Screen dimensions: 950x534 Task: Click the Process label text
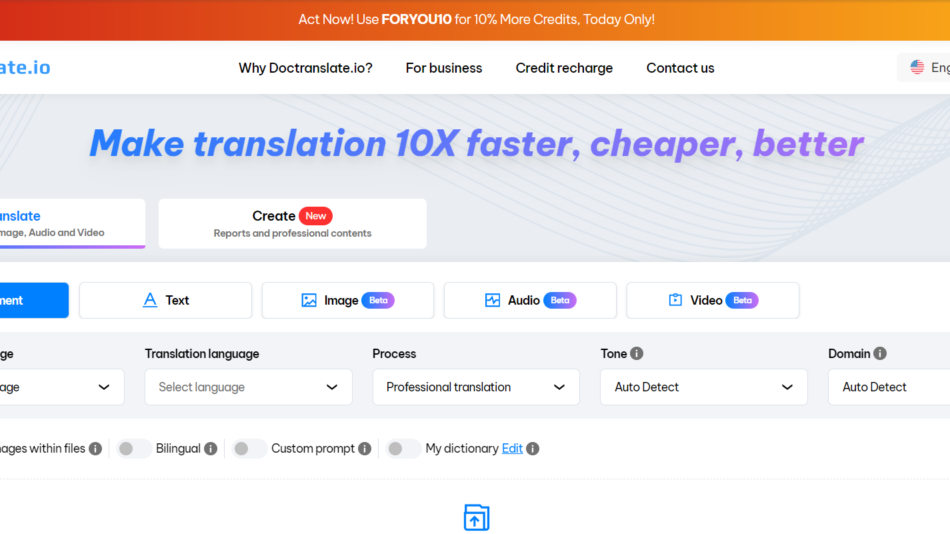(394, 353)
